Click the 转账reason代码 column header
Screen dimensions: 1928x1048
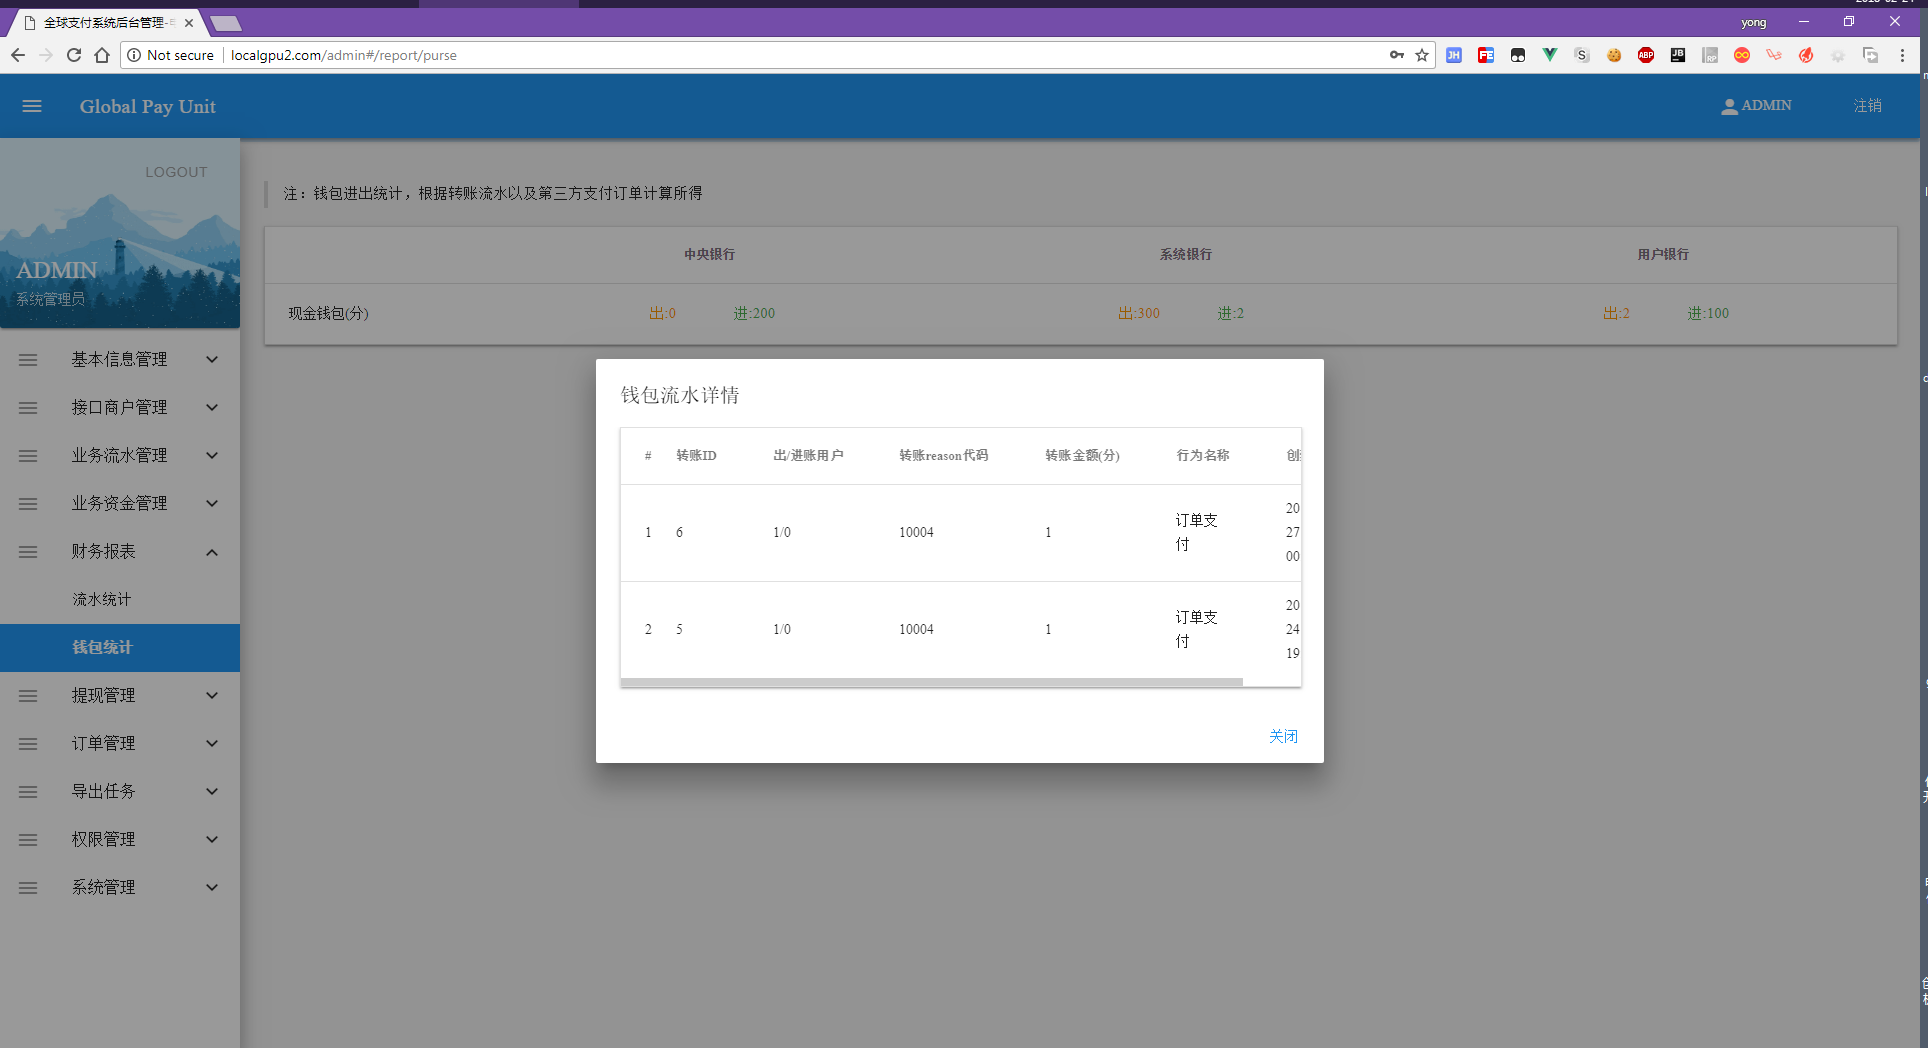[943, 455]
